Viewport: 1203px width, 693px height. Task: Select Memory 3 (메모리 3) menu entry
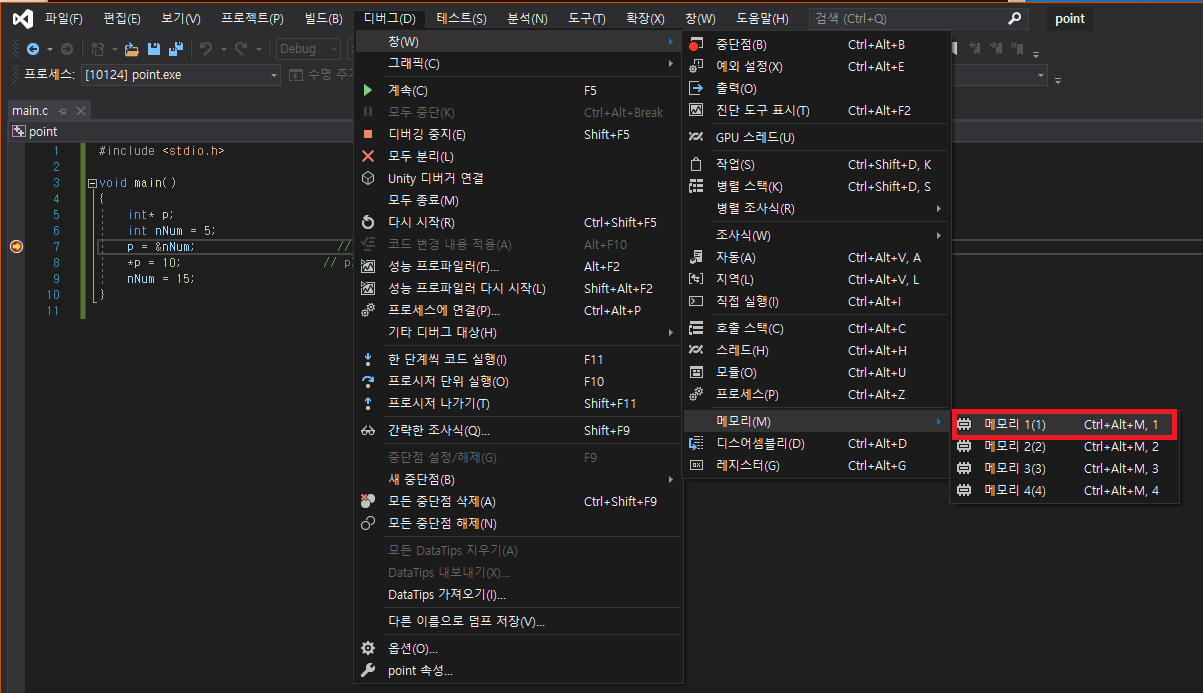(1064, 468)
